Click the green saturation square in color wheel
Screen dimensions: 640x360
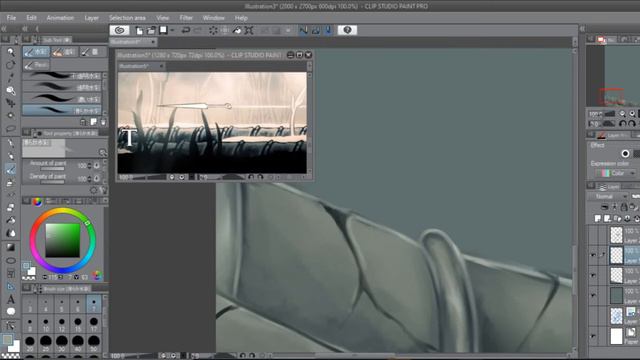62,240
